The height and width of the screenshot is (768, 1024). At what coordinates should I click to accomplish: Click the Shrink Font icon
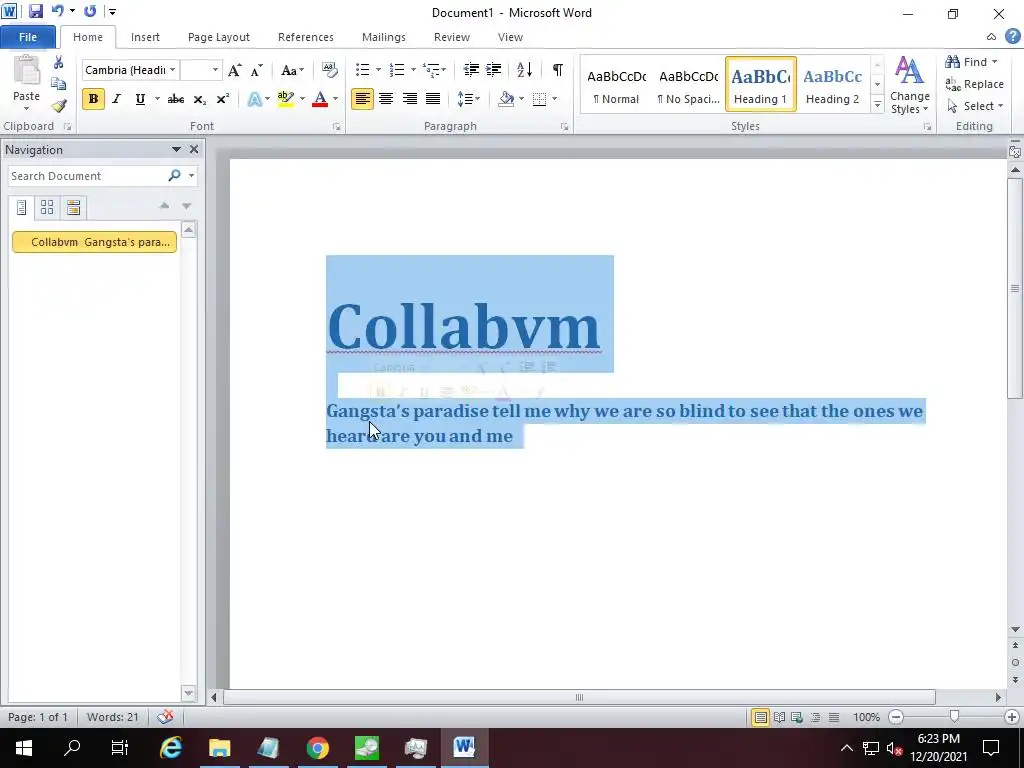pyautogui.click(x=257, y=70)
